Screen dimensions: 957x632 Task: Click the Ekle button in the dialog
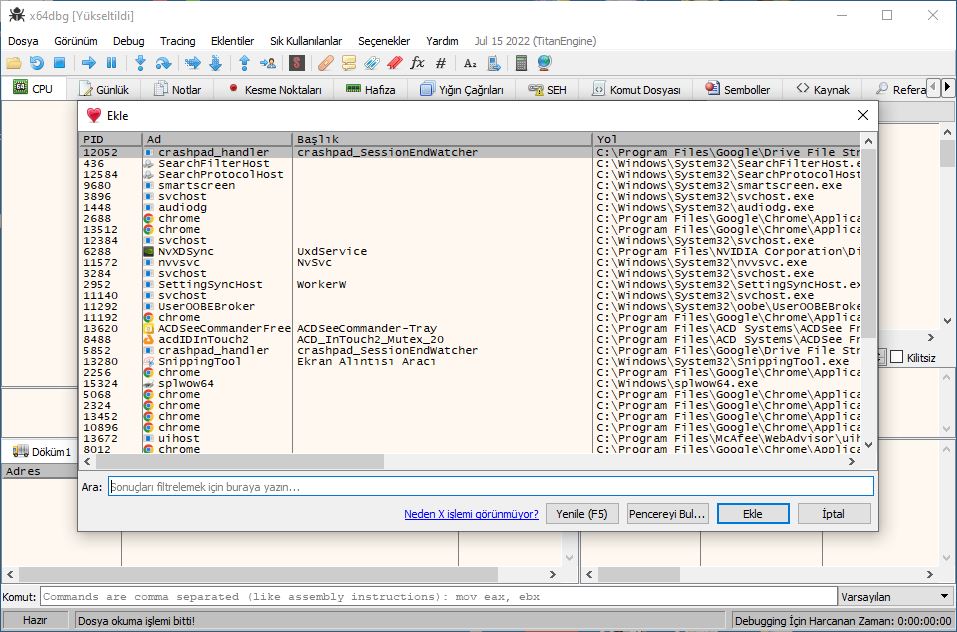pyautogui.click(x=753, y=514)
